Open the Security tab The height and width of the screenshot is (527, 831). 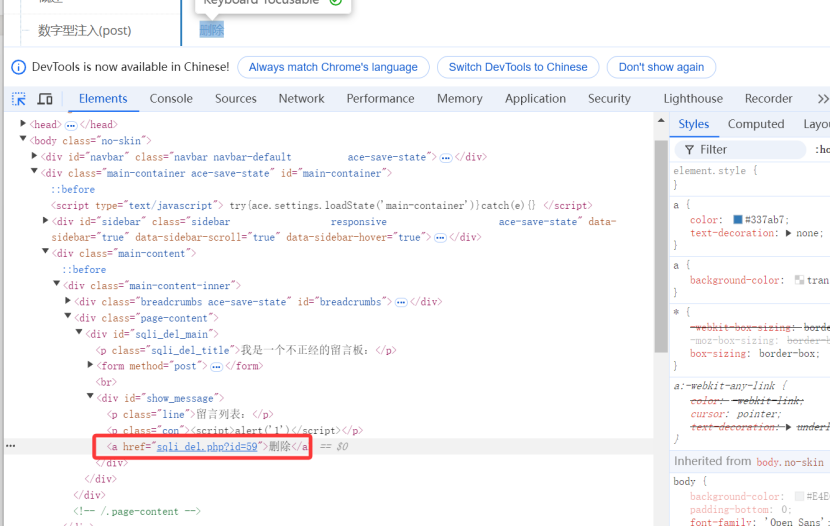coord(609,99)
